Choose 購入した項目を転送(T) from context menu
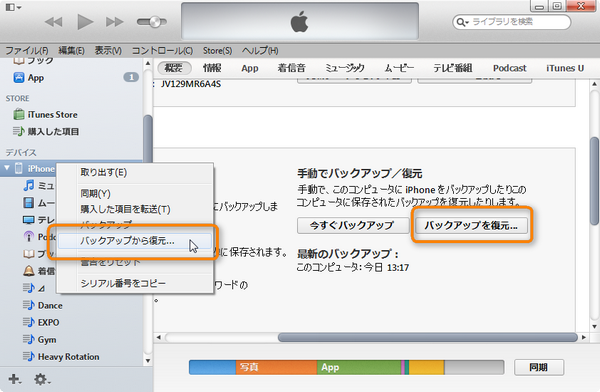600x392 pixels. tap(135, 209)
